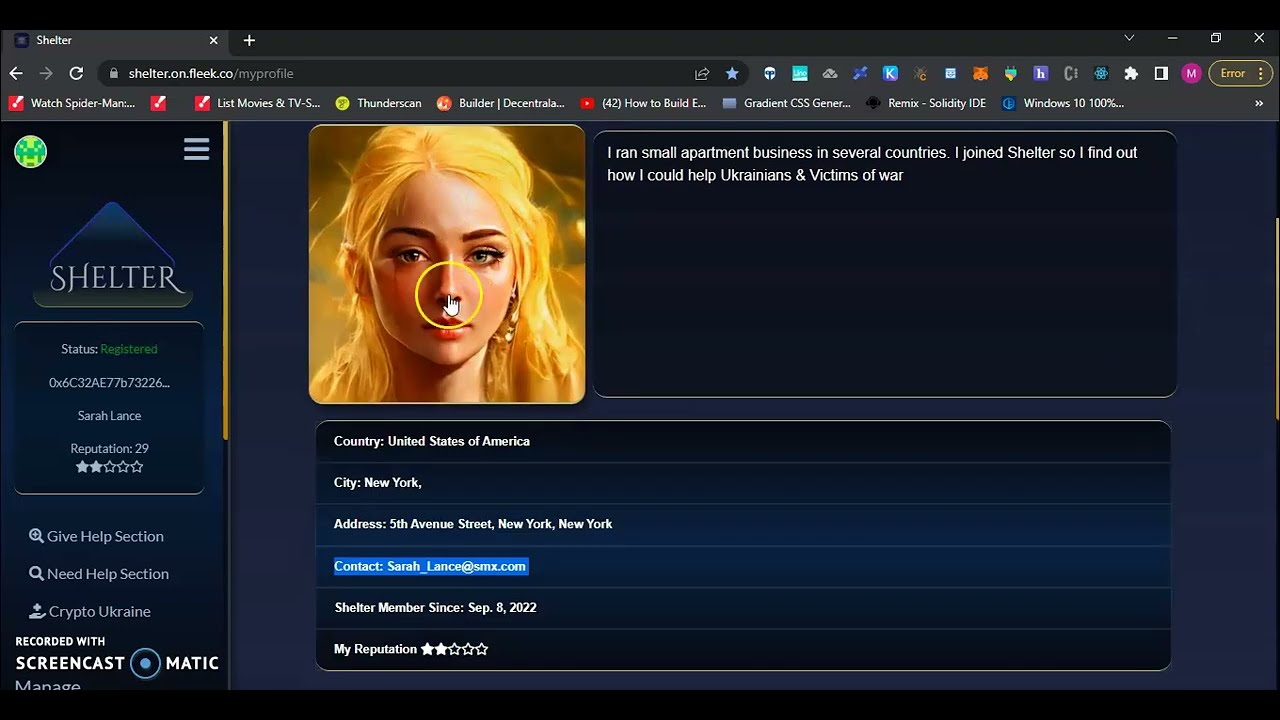Click the Shelter house logo
Screen dimensions: 1280x720
(113, 255)
